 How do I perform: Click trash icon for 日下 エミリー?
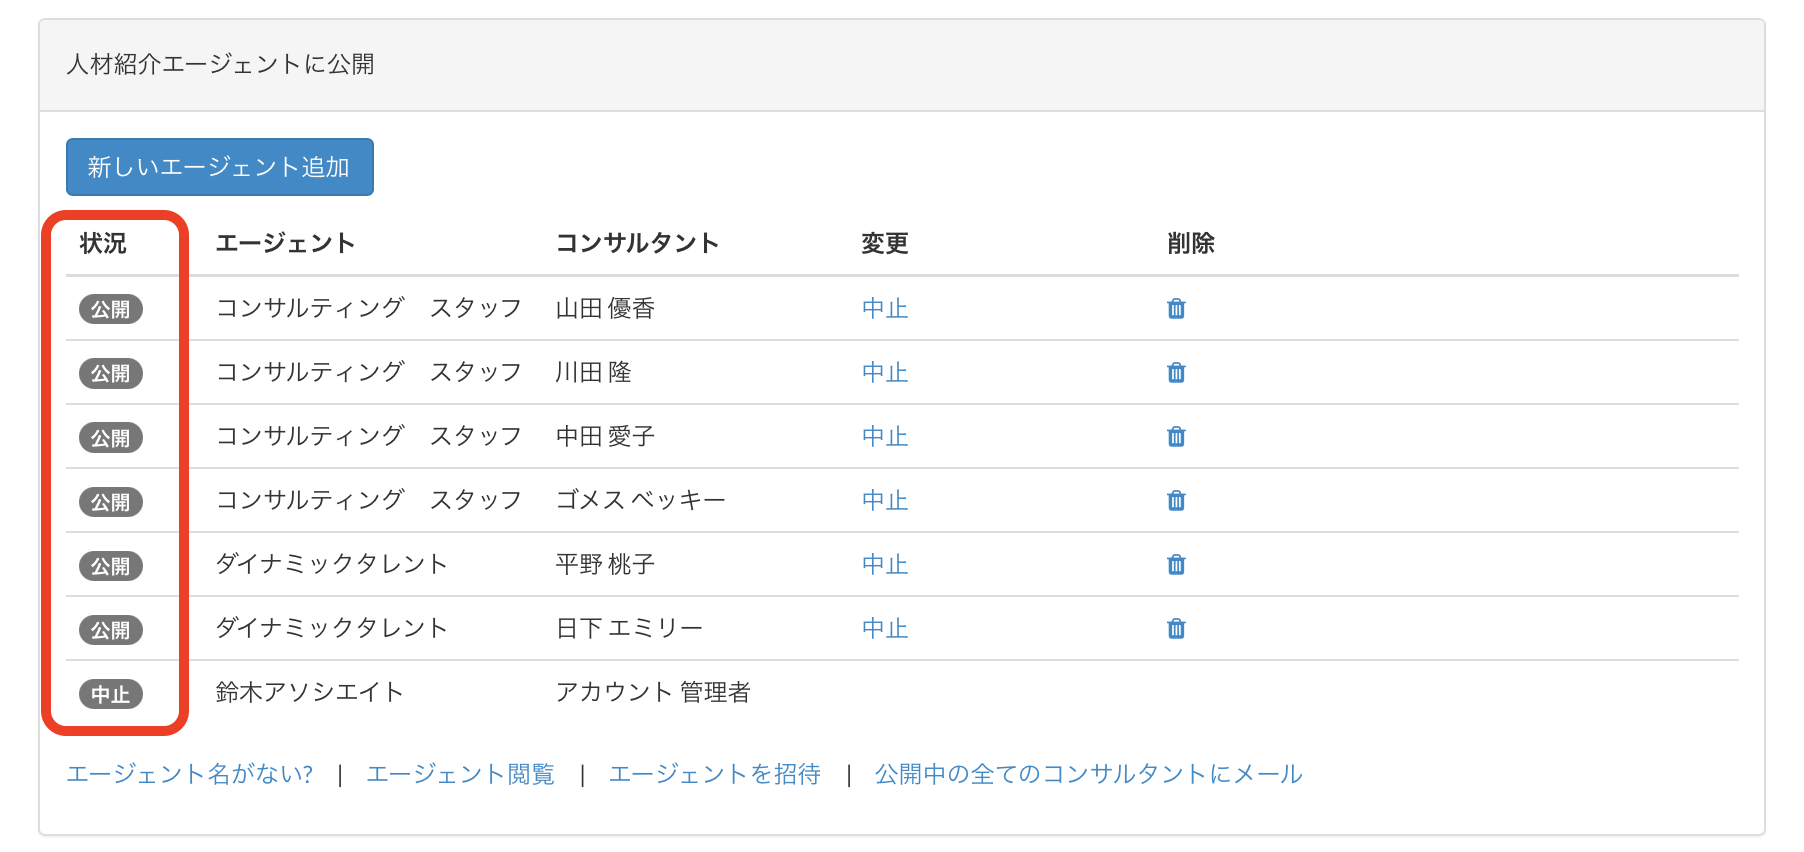(x=1176, y=629)
